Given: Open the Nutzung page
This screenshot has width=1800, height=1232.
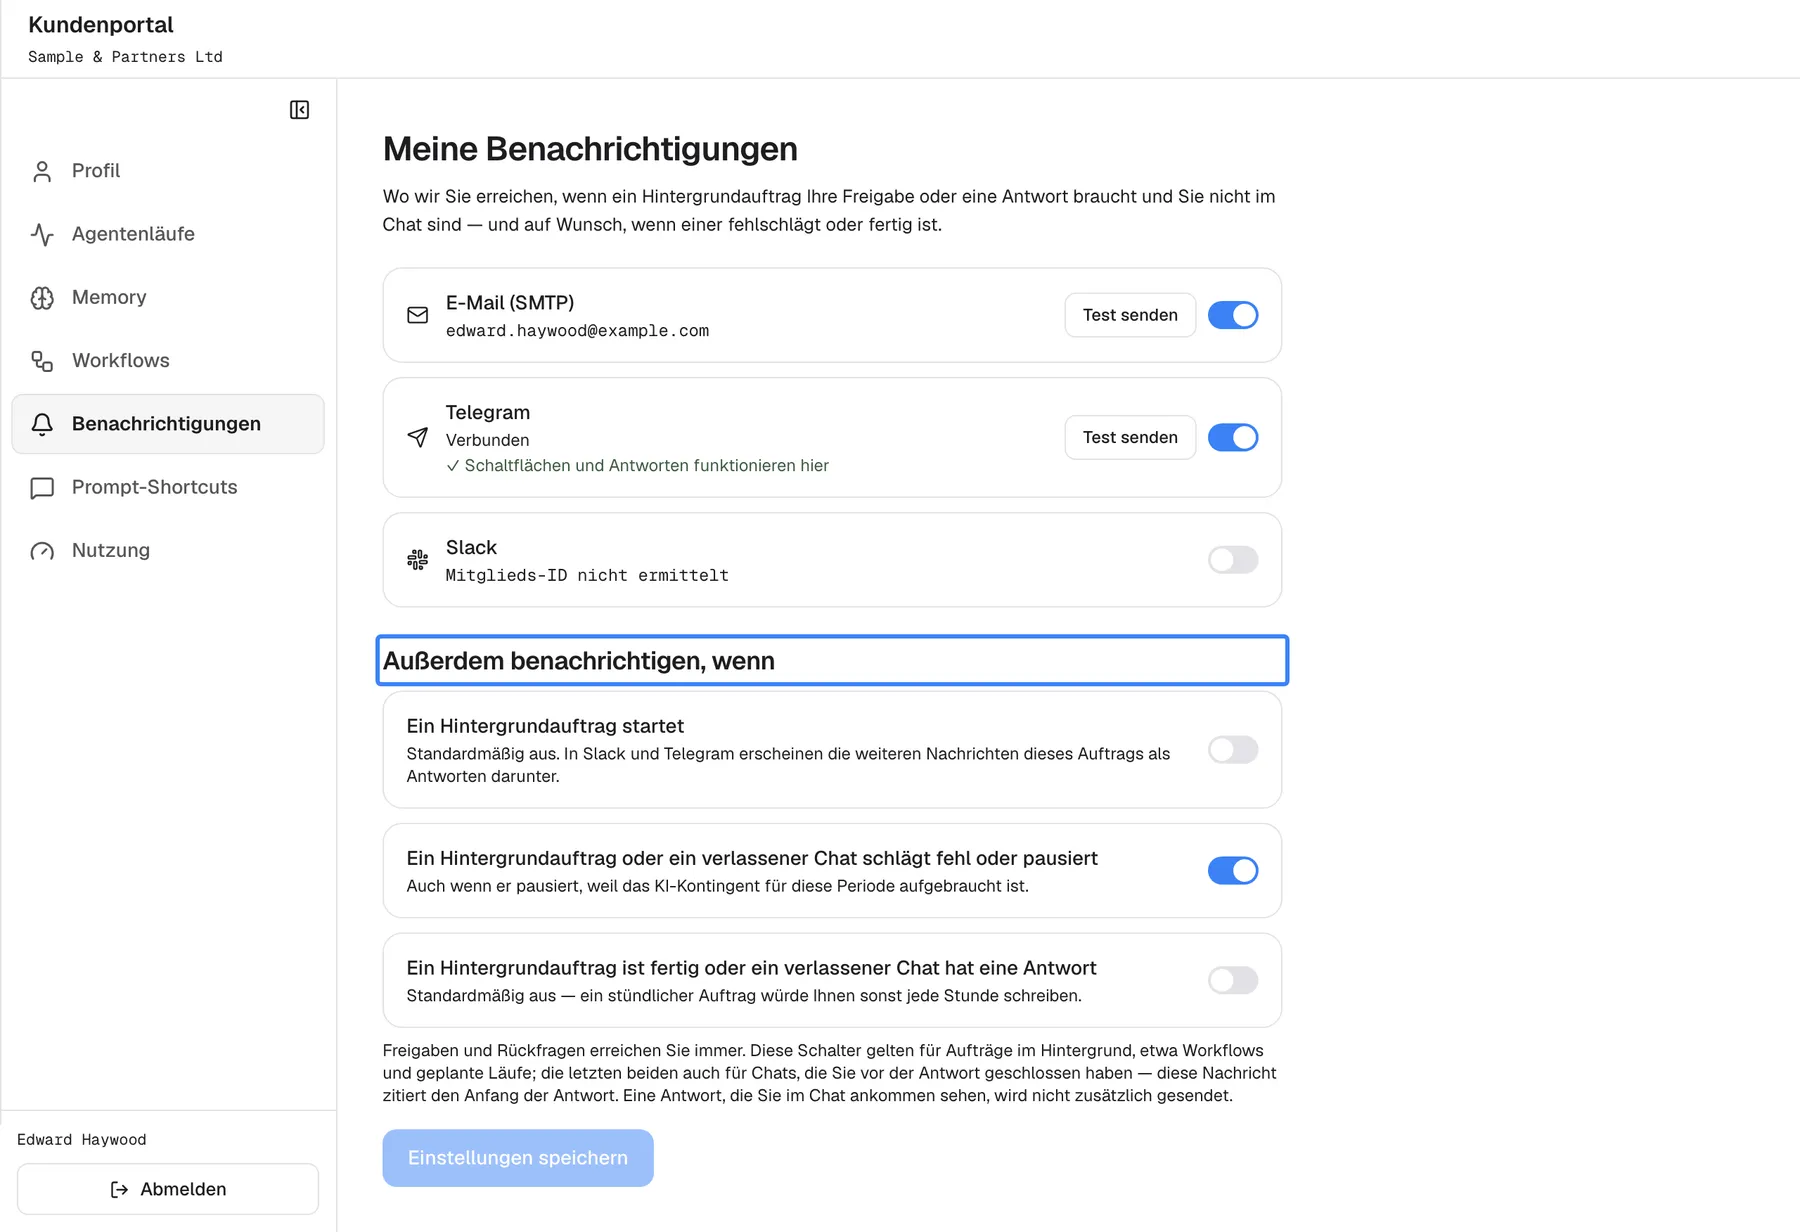Looking at the screenshot, I should pos(168,551).
